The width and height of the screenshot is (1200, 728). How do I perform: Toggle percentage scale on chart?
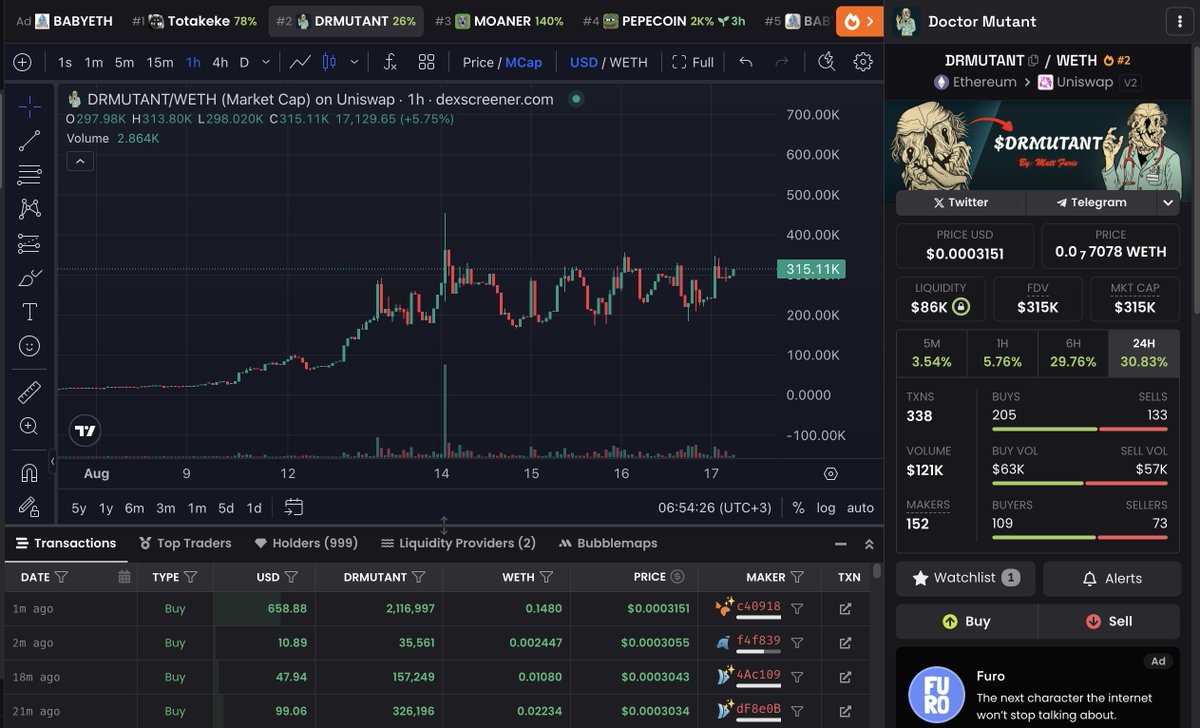[x=798, y=508]
